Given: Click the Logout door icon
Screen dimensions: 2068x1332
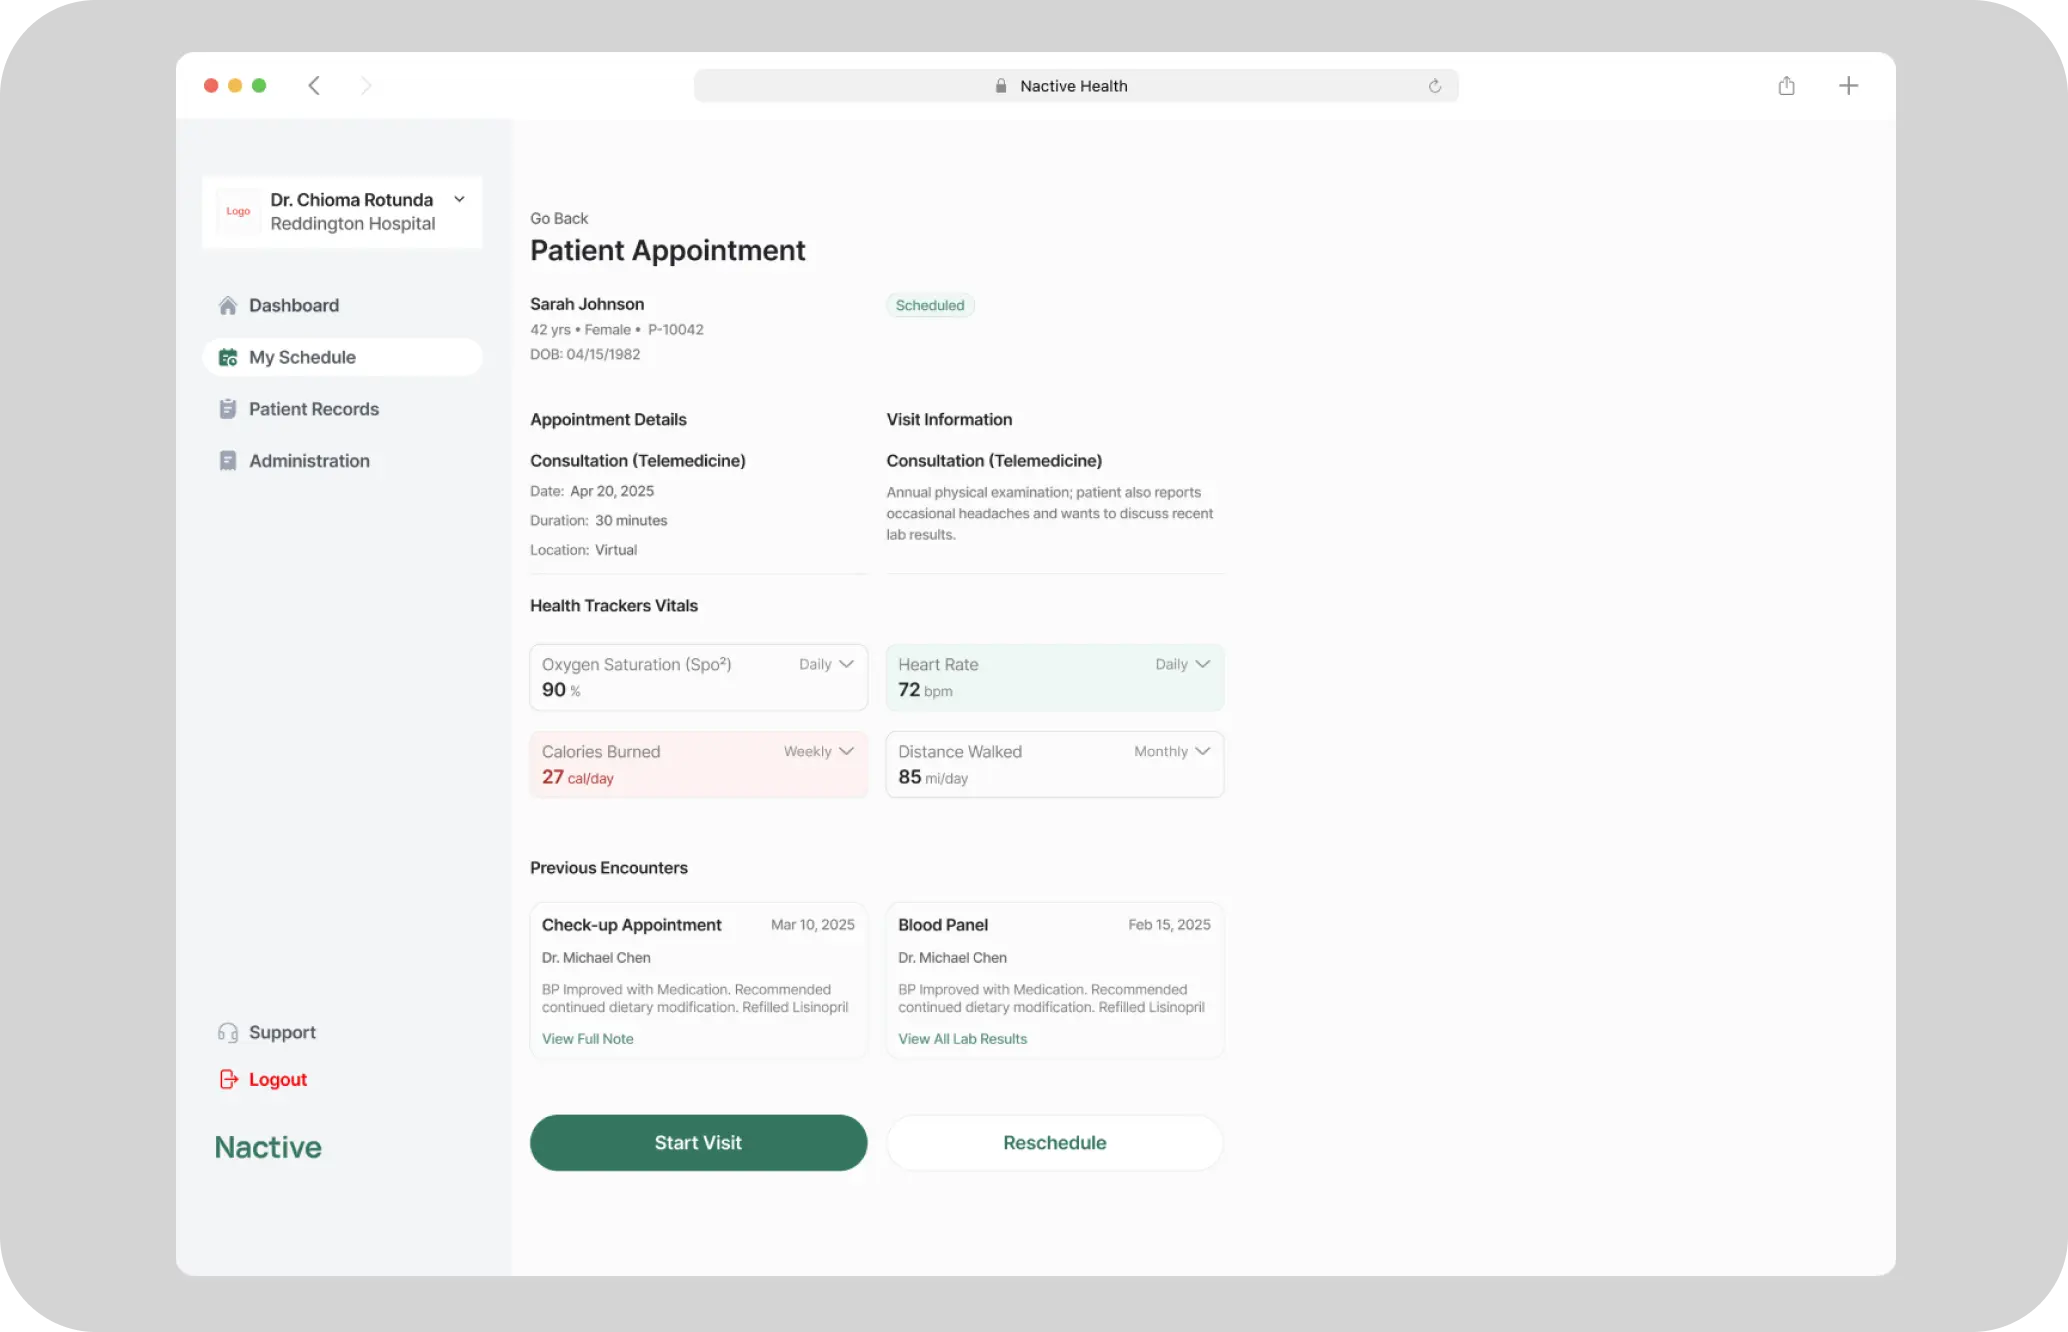Looking at the screenshot, I should [228, 1079].
